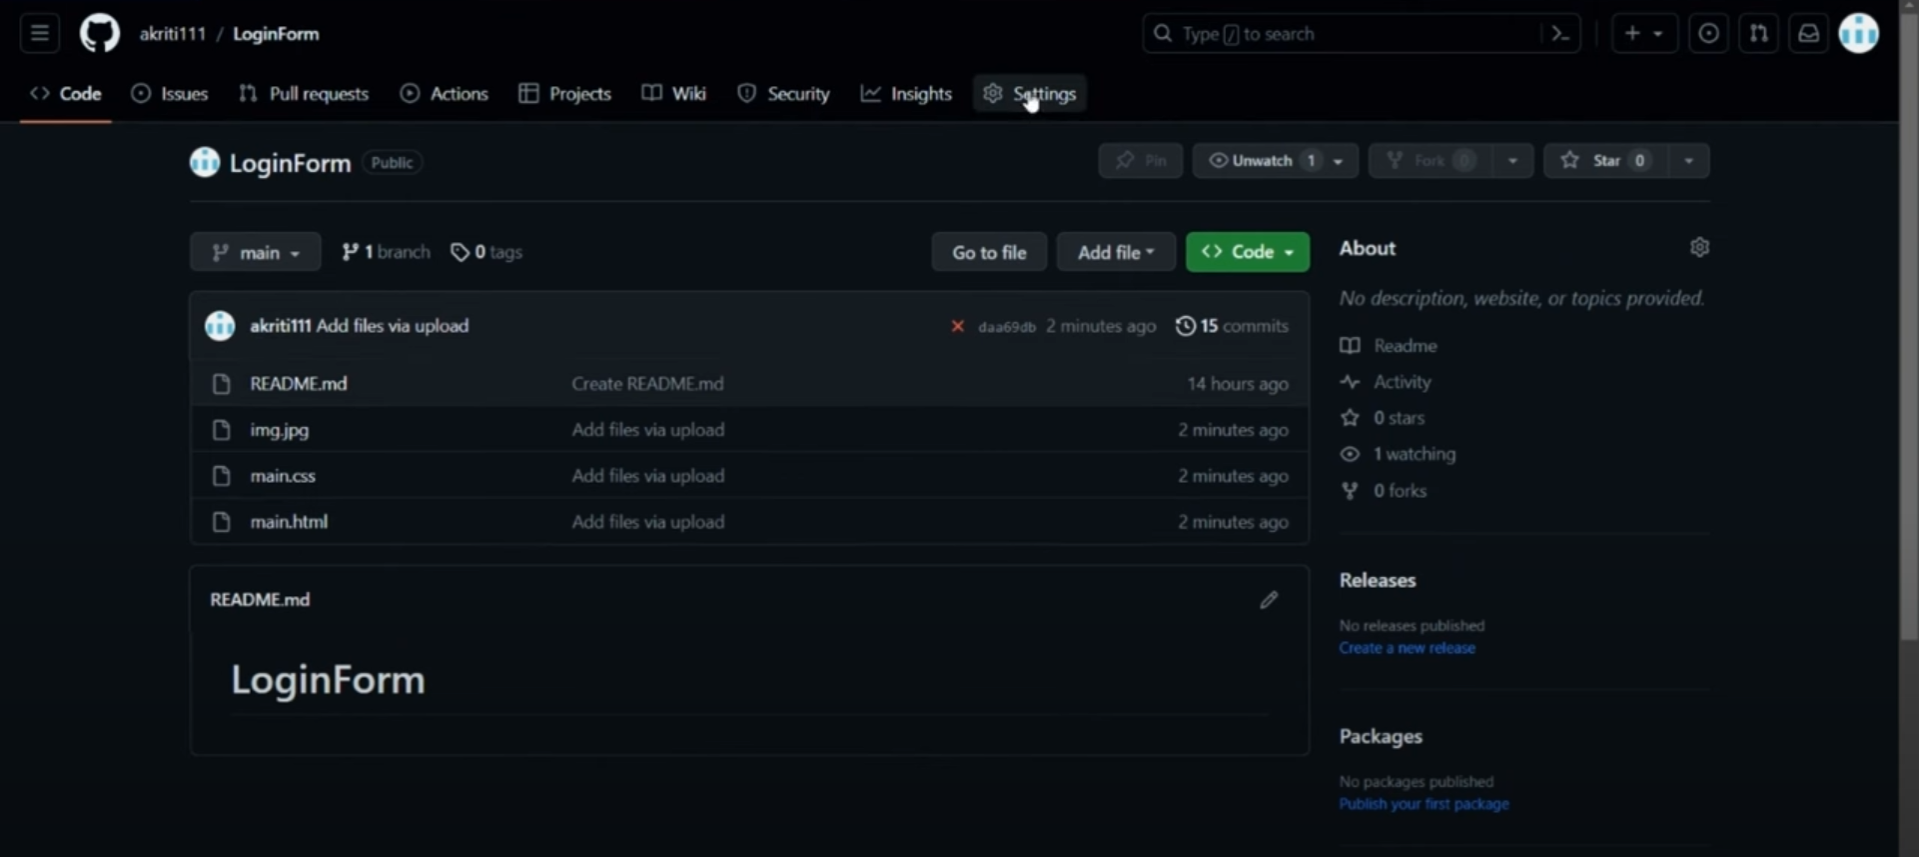The height and width of the screenshot is (857, 1919).
Task: Click the GitHub Octocat logo
Action: pos(99,34)
